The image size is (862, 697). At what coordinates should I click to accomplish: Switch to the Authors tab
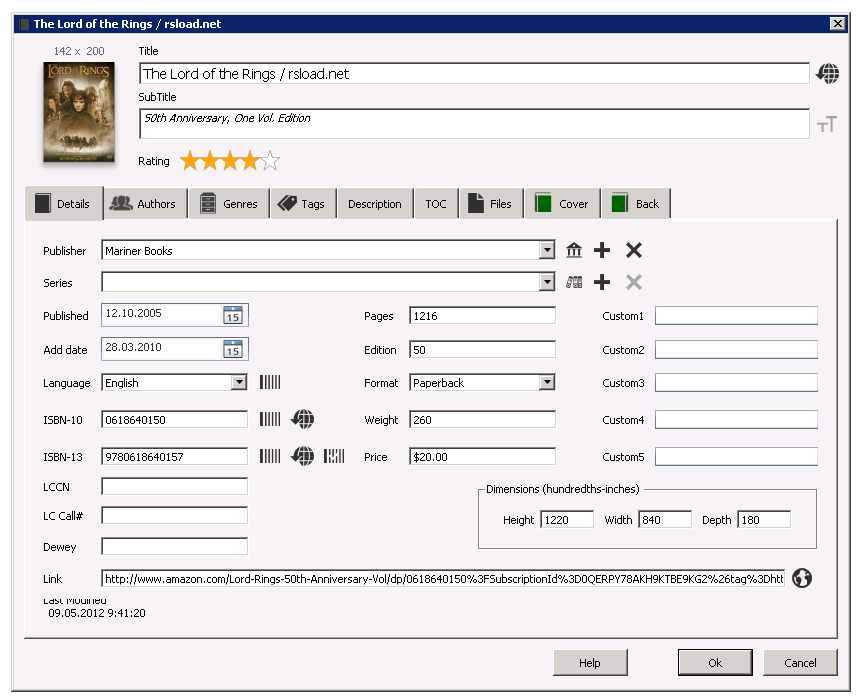pos(145,203)
